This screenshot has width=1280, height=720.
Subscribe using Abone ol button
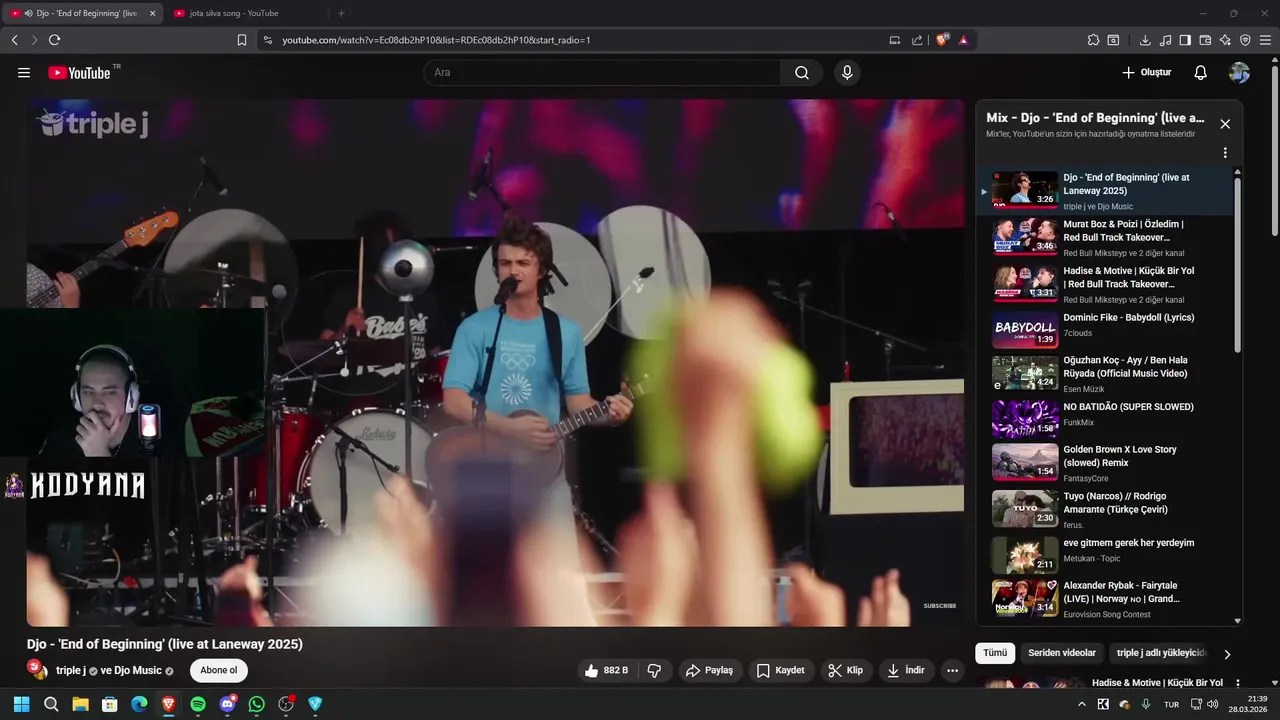click(x=219, y=670)
